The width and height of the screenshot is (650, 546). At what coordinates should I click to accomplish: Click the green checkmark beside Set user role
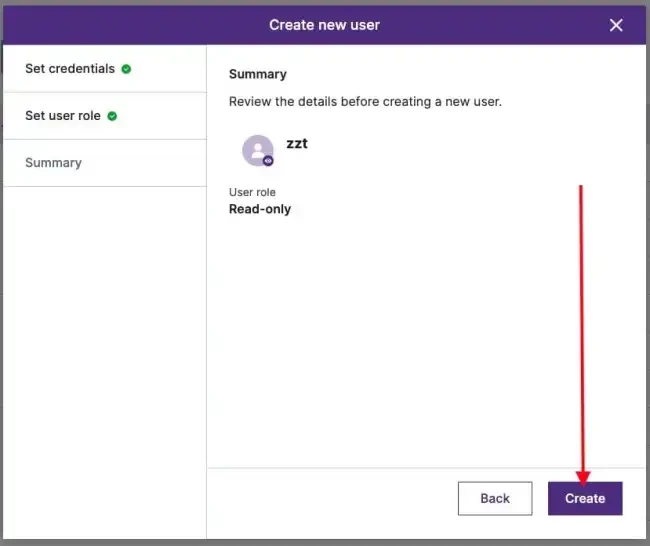[x=112, y=116]
